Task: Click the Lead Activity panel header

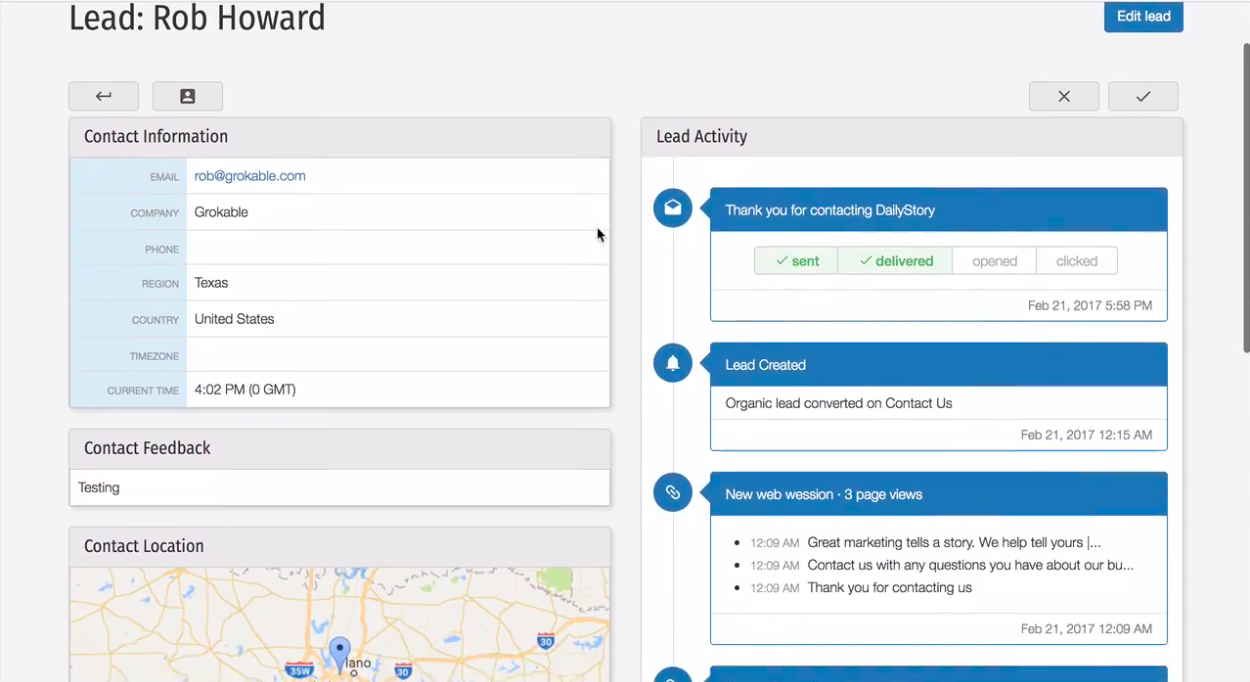Action: click(x=912, y=137)
